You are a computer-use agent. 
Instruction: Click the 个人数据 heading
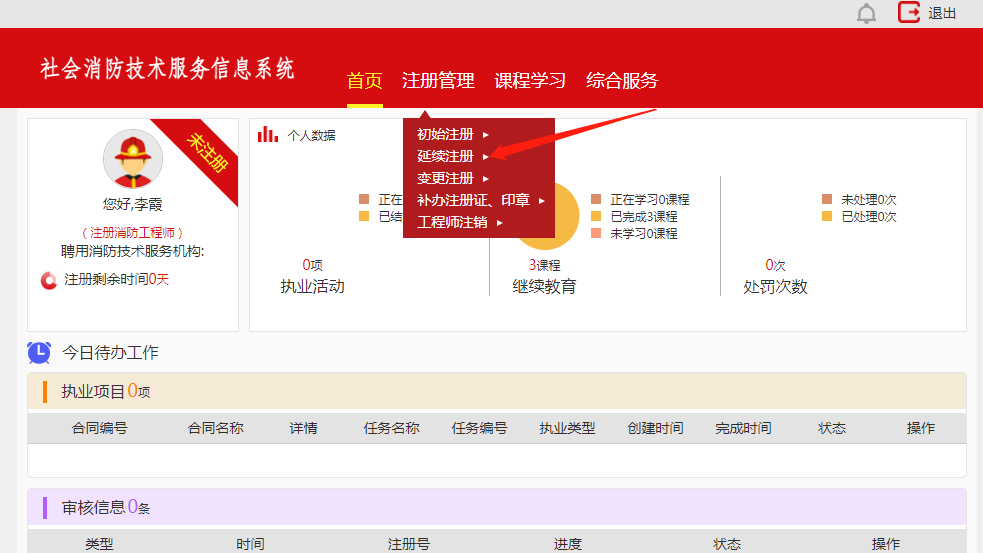tap(312, 135)
